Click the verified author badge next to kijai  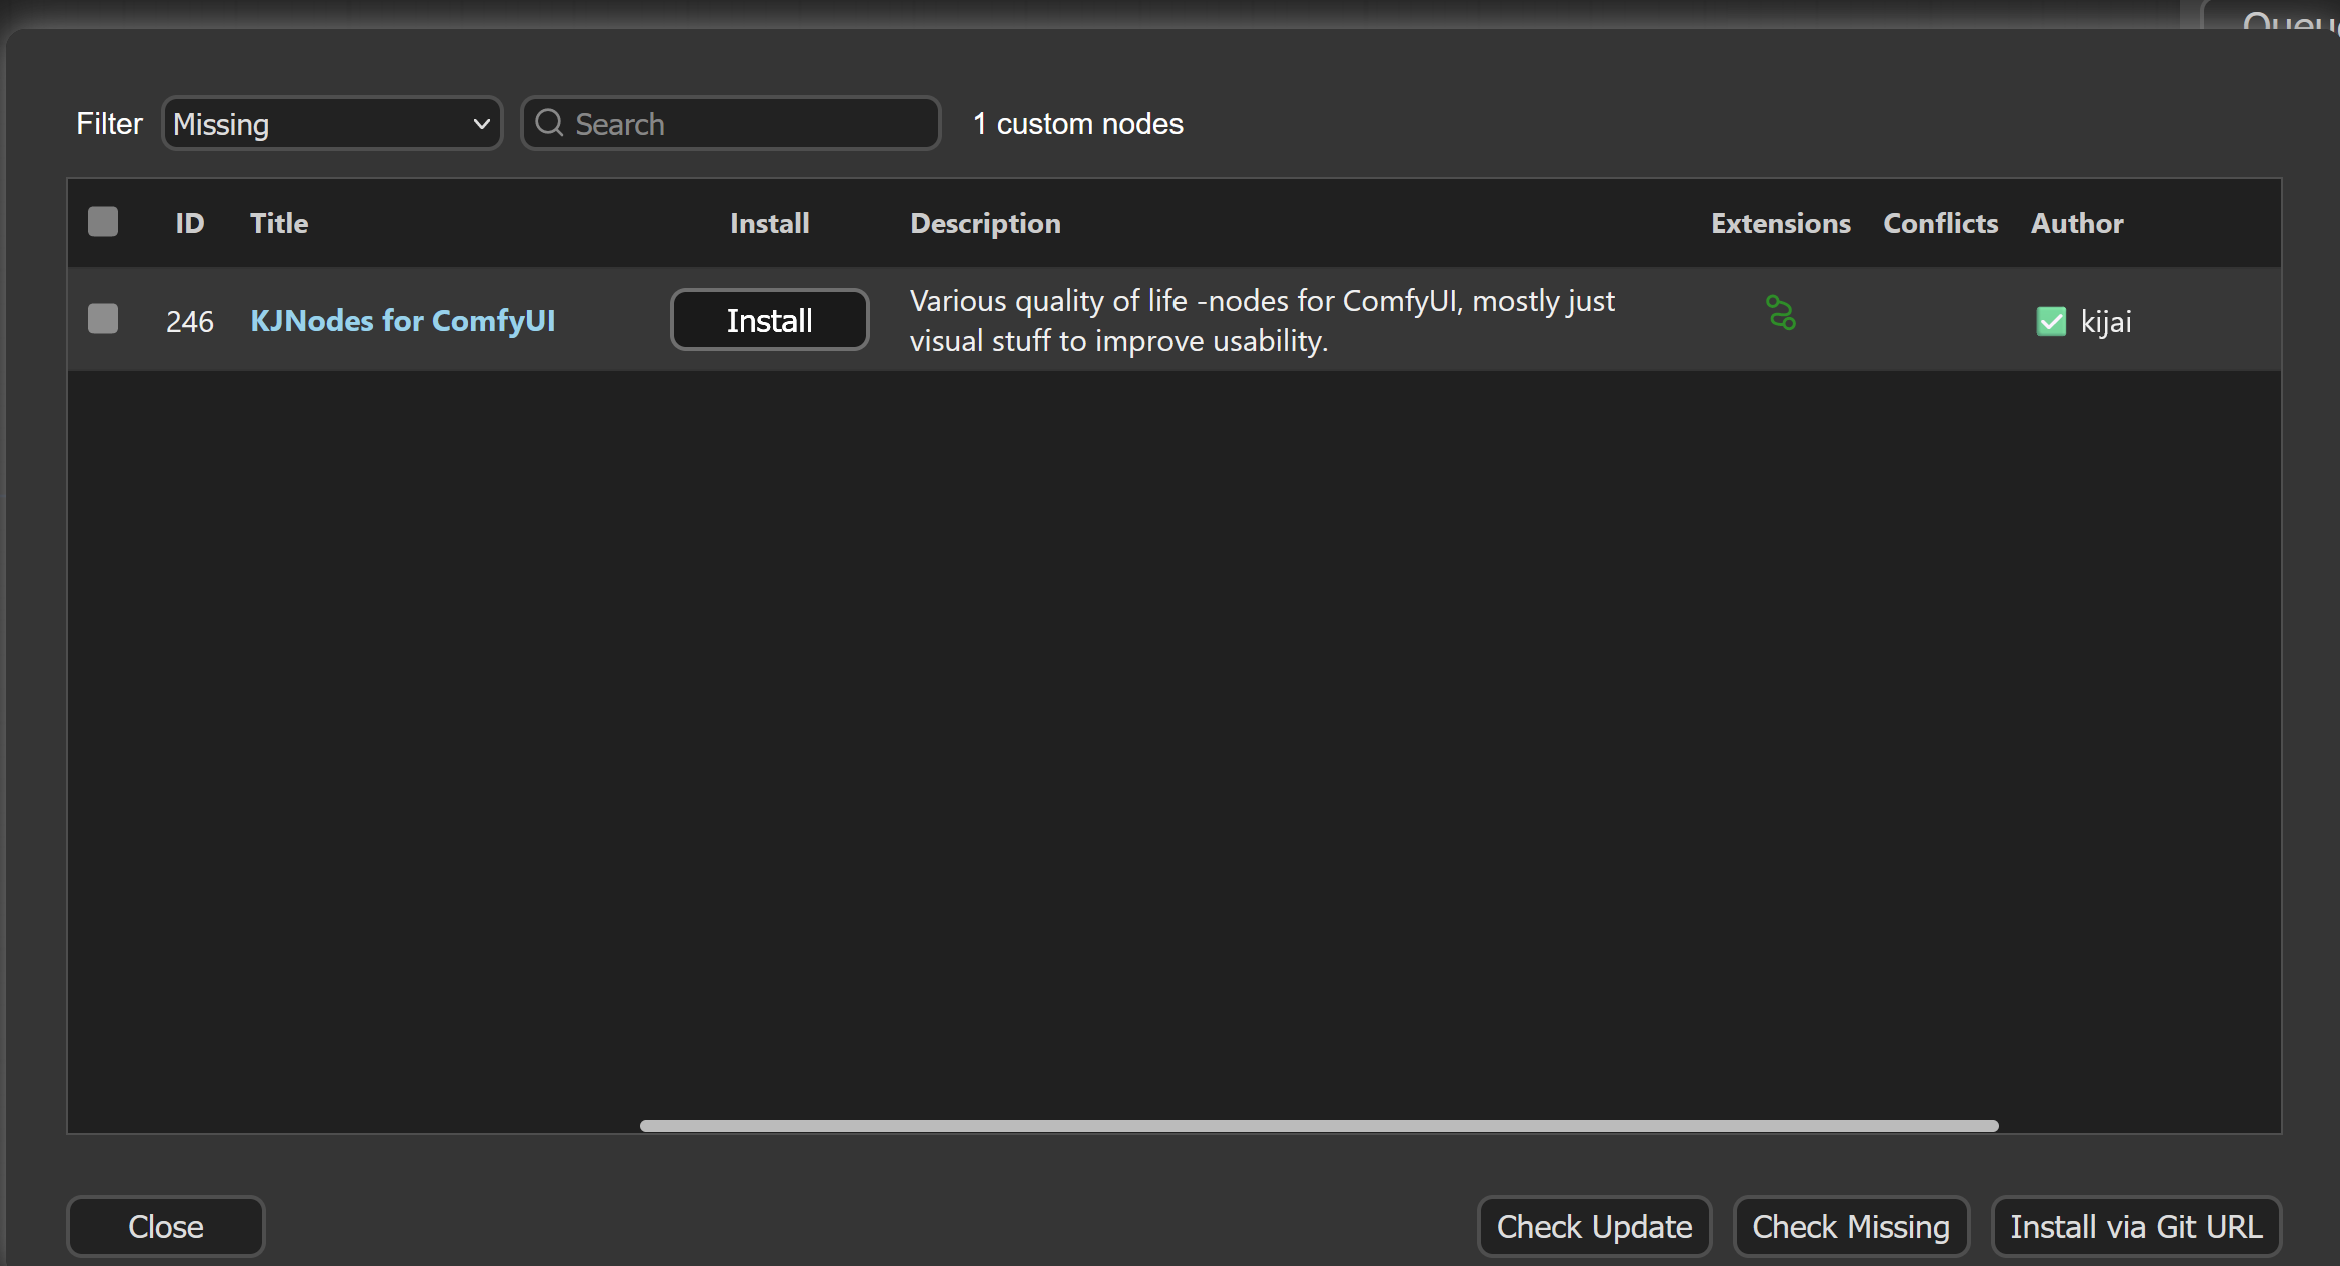point(2052,321)
